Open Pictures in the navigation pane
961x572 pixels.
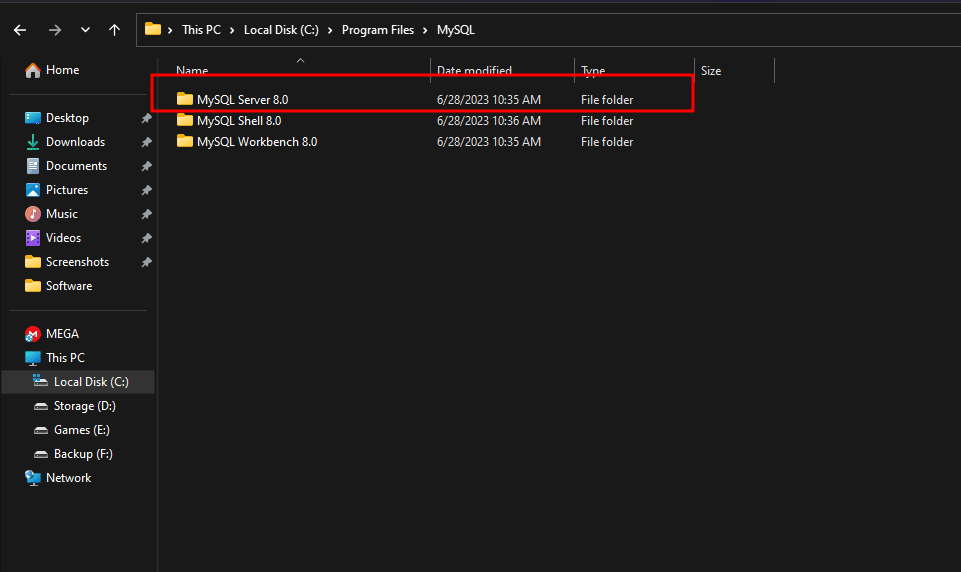pos(67,189)
